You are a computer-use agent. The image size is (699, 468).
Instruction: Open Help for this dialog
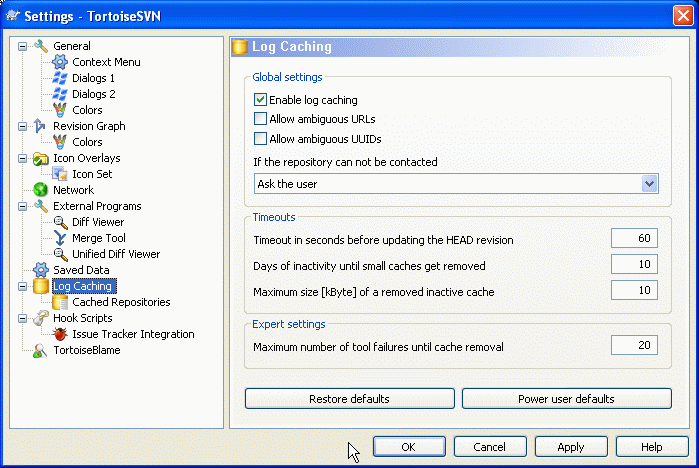652,447
